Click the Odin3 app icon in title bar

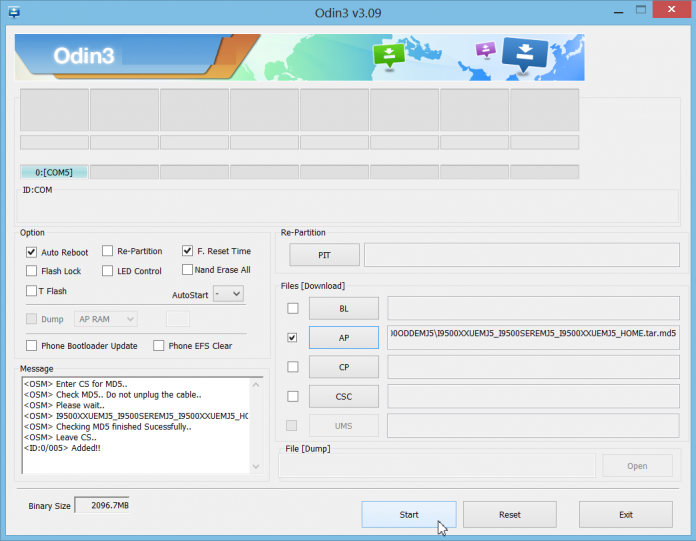(x=14, y=12)
